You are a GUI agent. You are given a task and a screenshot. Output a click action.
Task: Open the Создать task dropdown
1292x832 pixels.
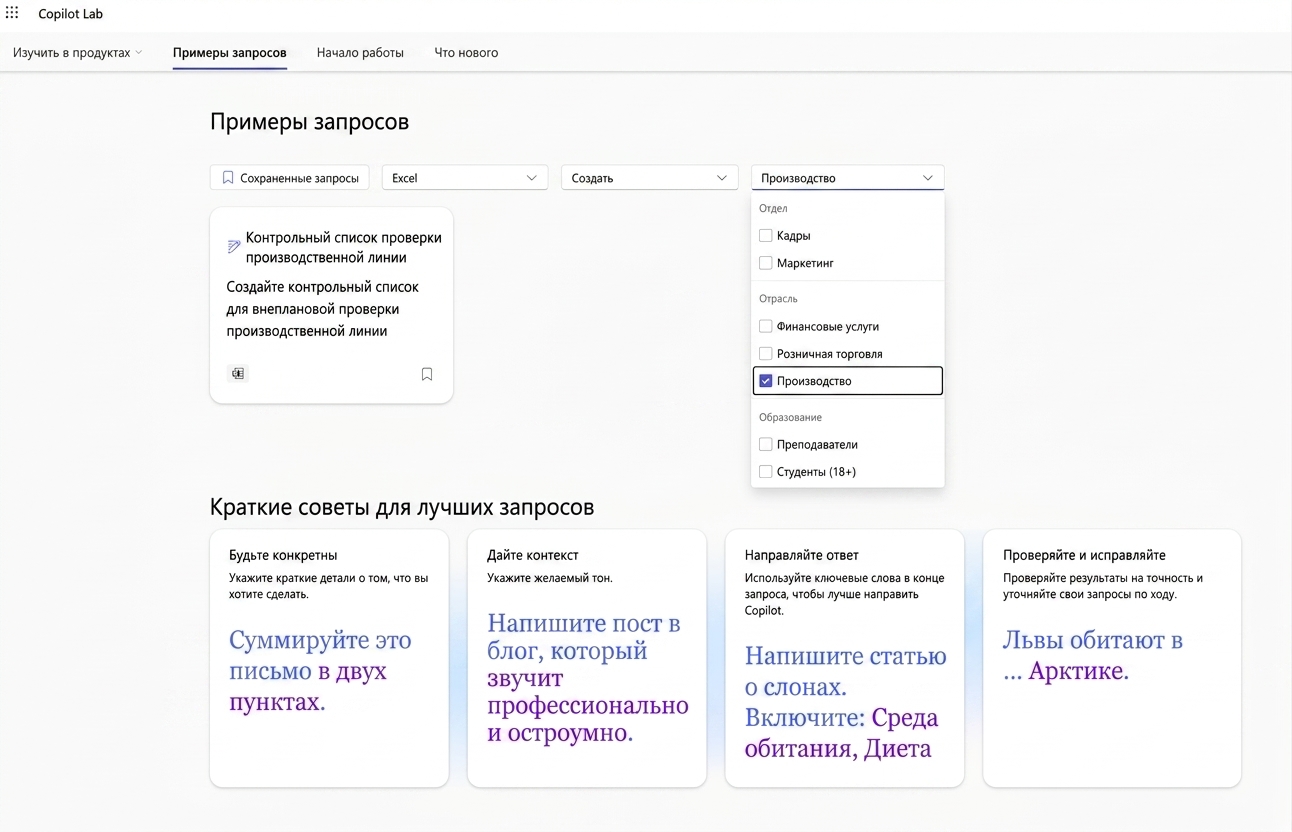648,178
